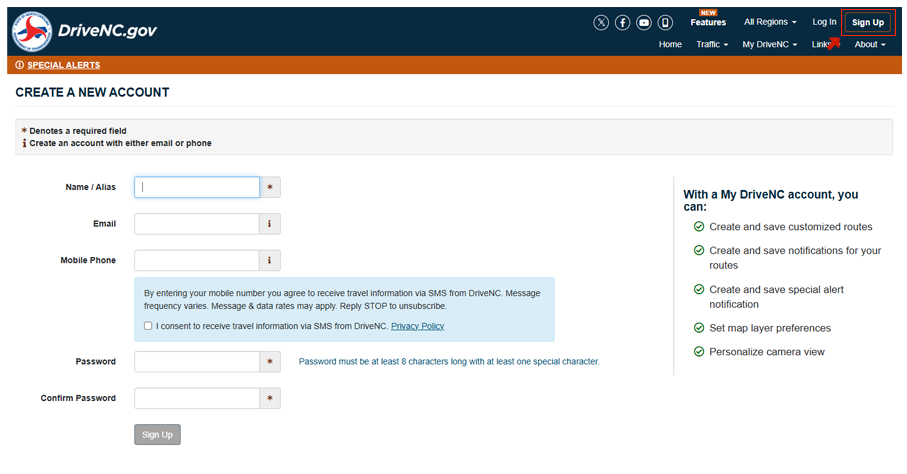Click the Confirm Password required asterisk
Screen dimensions: 907x474
(270, 398)
